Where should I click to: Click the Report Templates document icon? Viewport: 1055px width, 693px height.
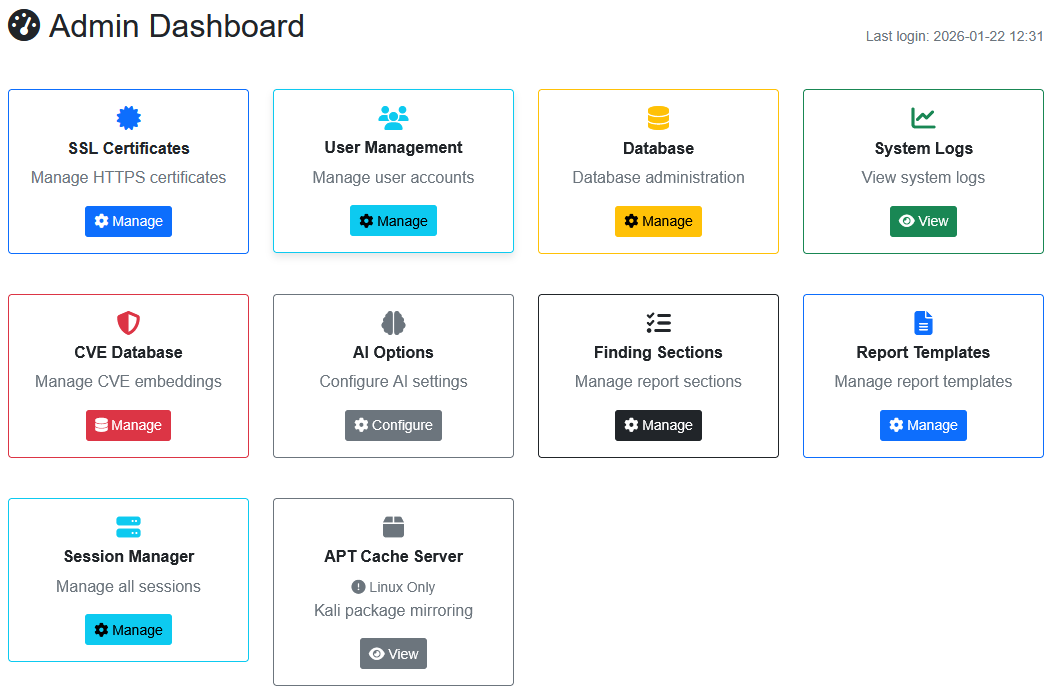[923, 322]
